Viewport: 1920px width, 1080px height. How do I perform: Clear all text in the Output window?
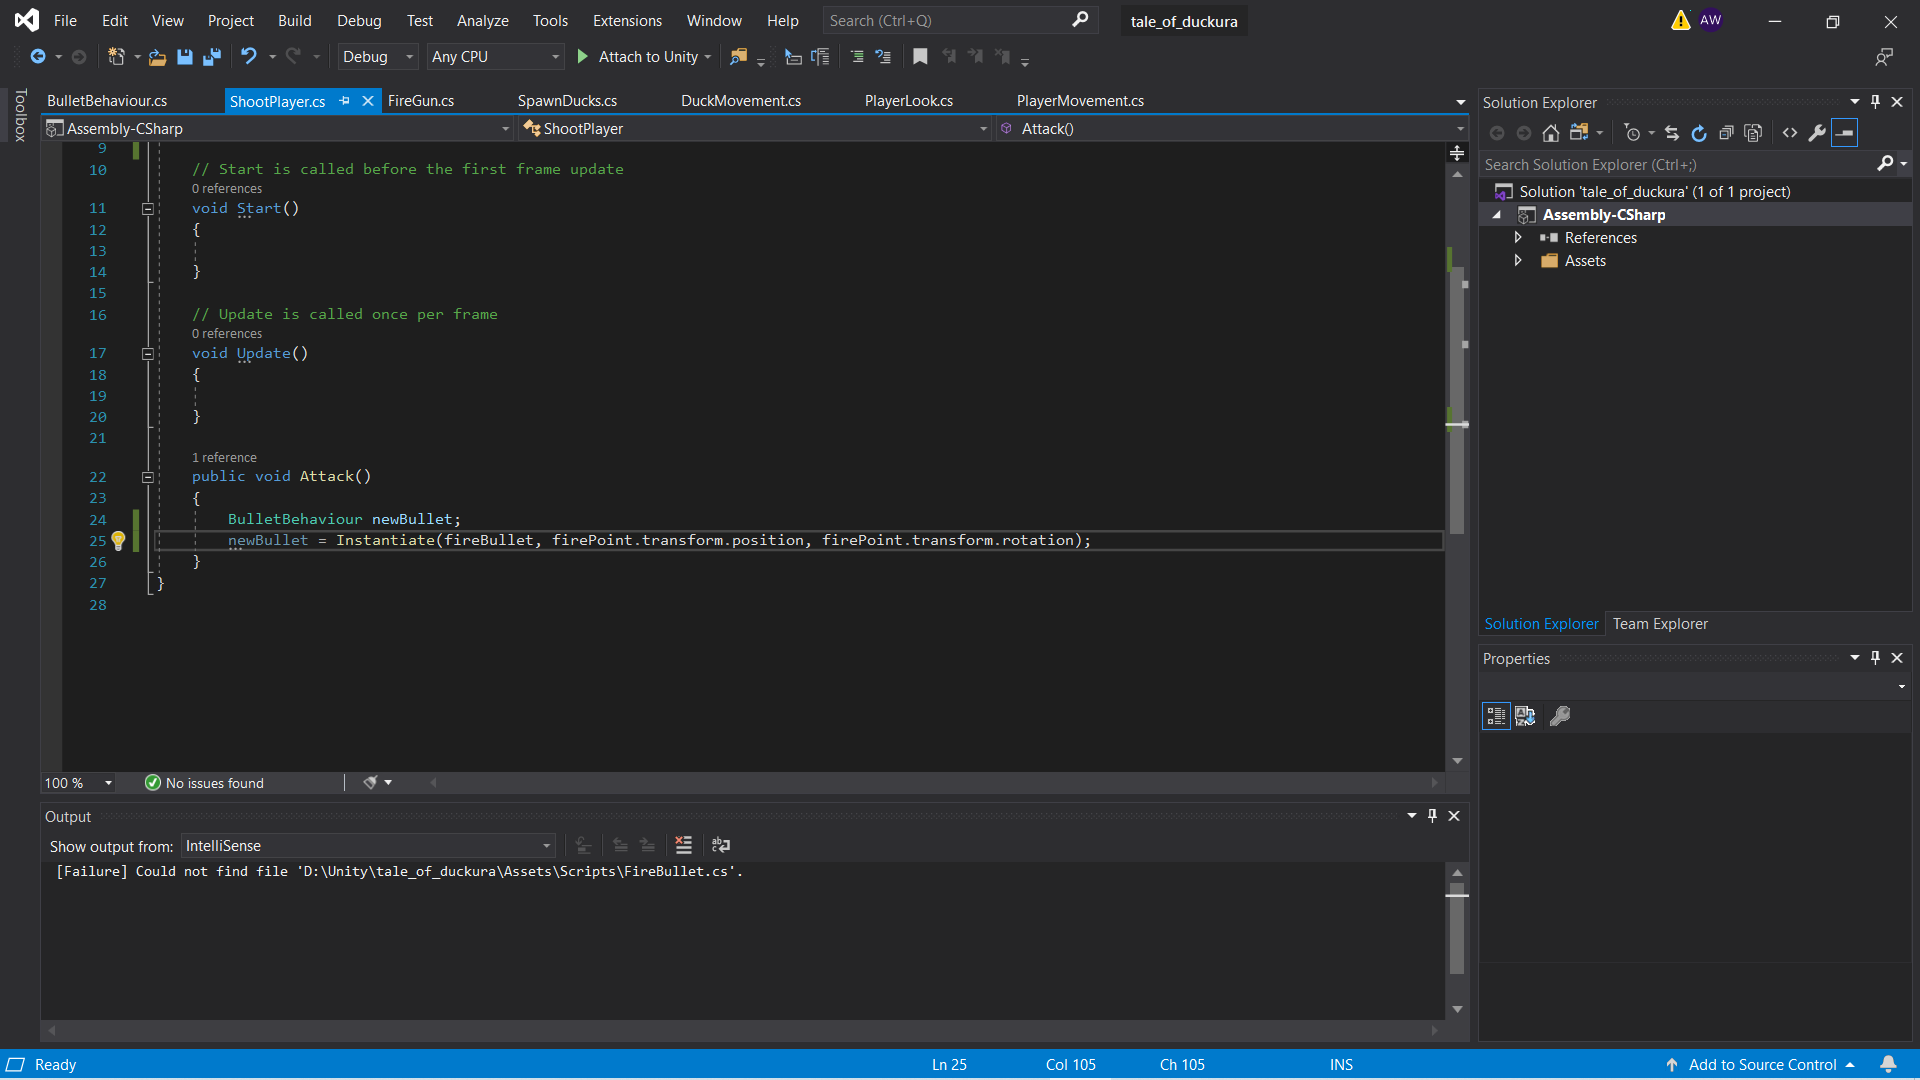pyautogui.click(x=684, y=845)
